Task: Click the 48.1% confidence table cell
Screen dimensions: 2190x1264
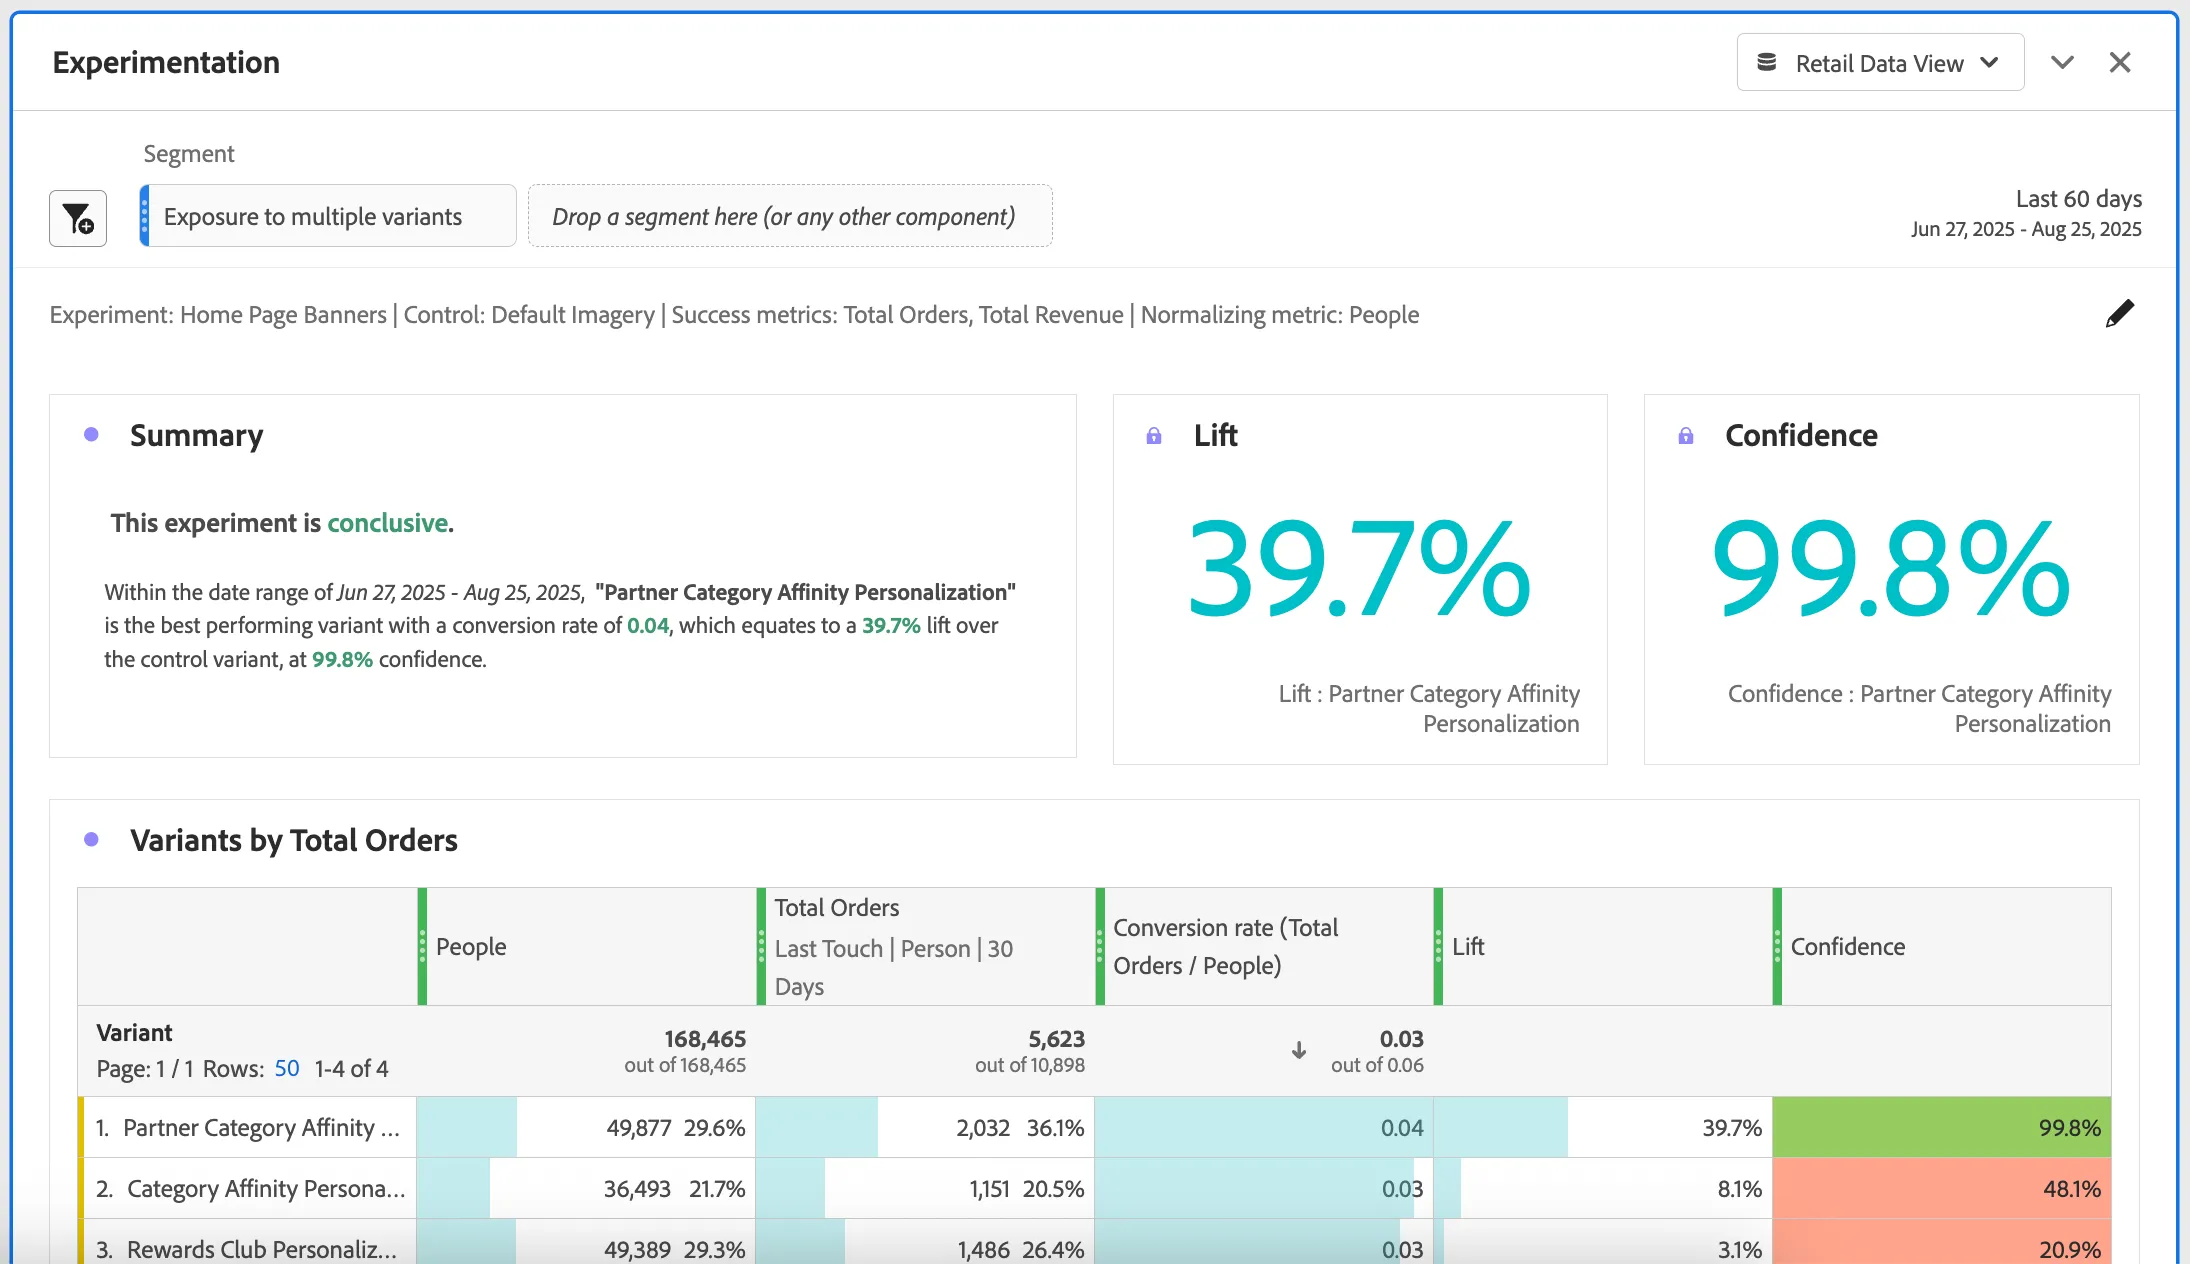Action: [1942, 1189]
